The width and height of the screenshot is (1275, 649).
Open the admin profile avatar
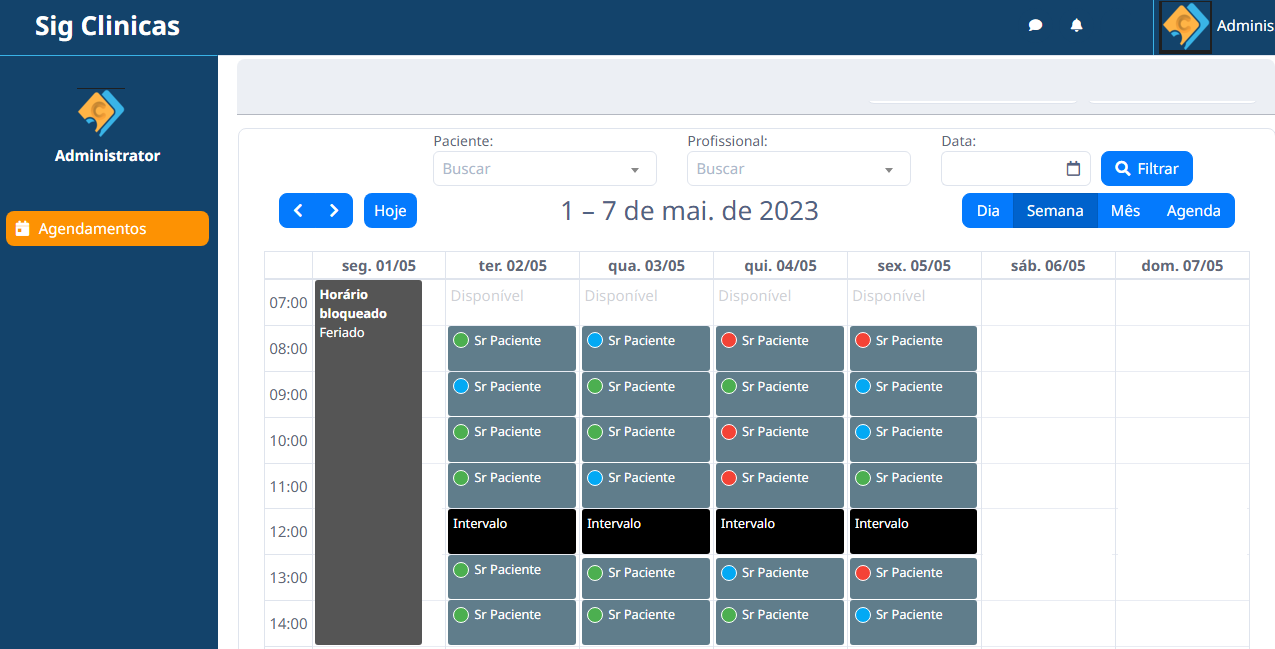(1184, 27)
